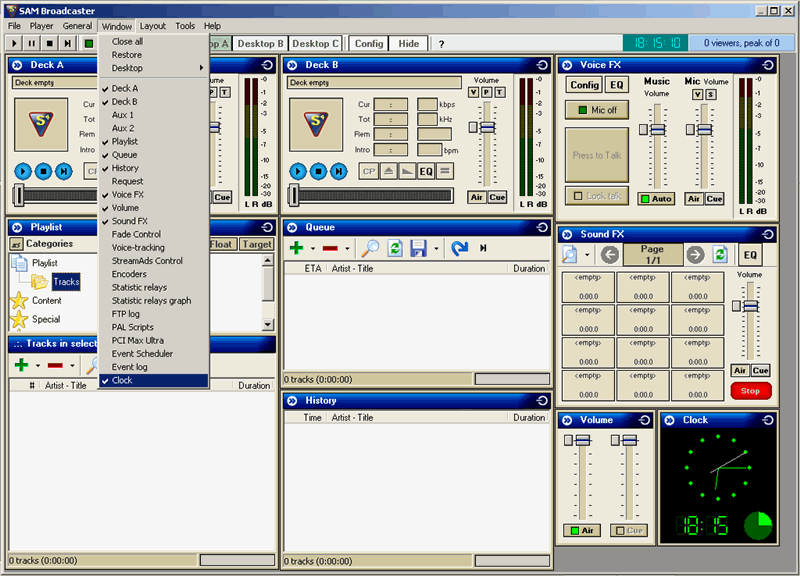This screenshot has width=800, height=576.
Task: Click Queue magnifier search icon
Action: click(x=370, y=248)
